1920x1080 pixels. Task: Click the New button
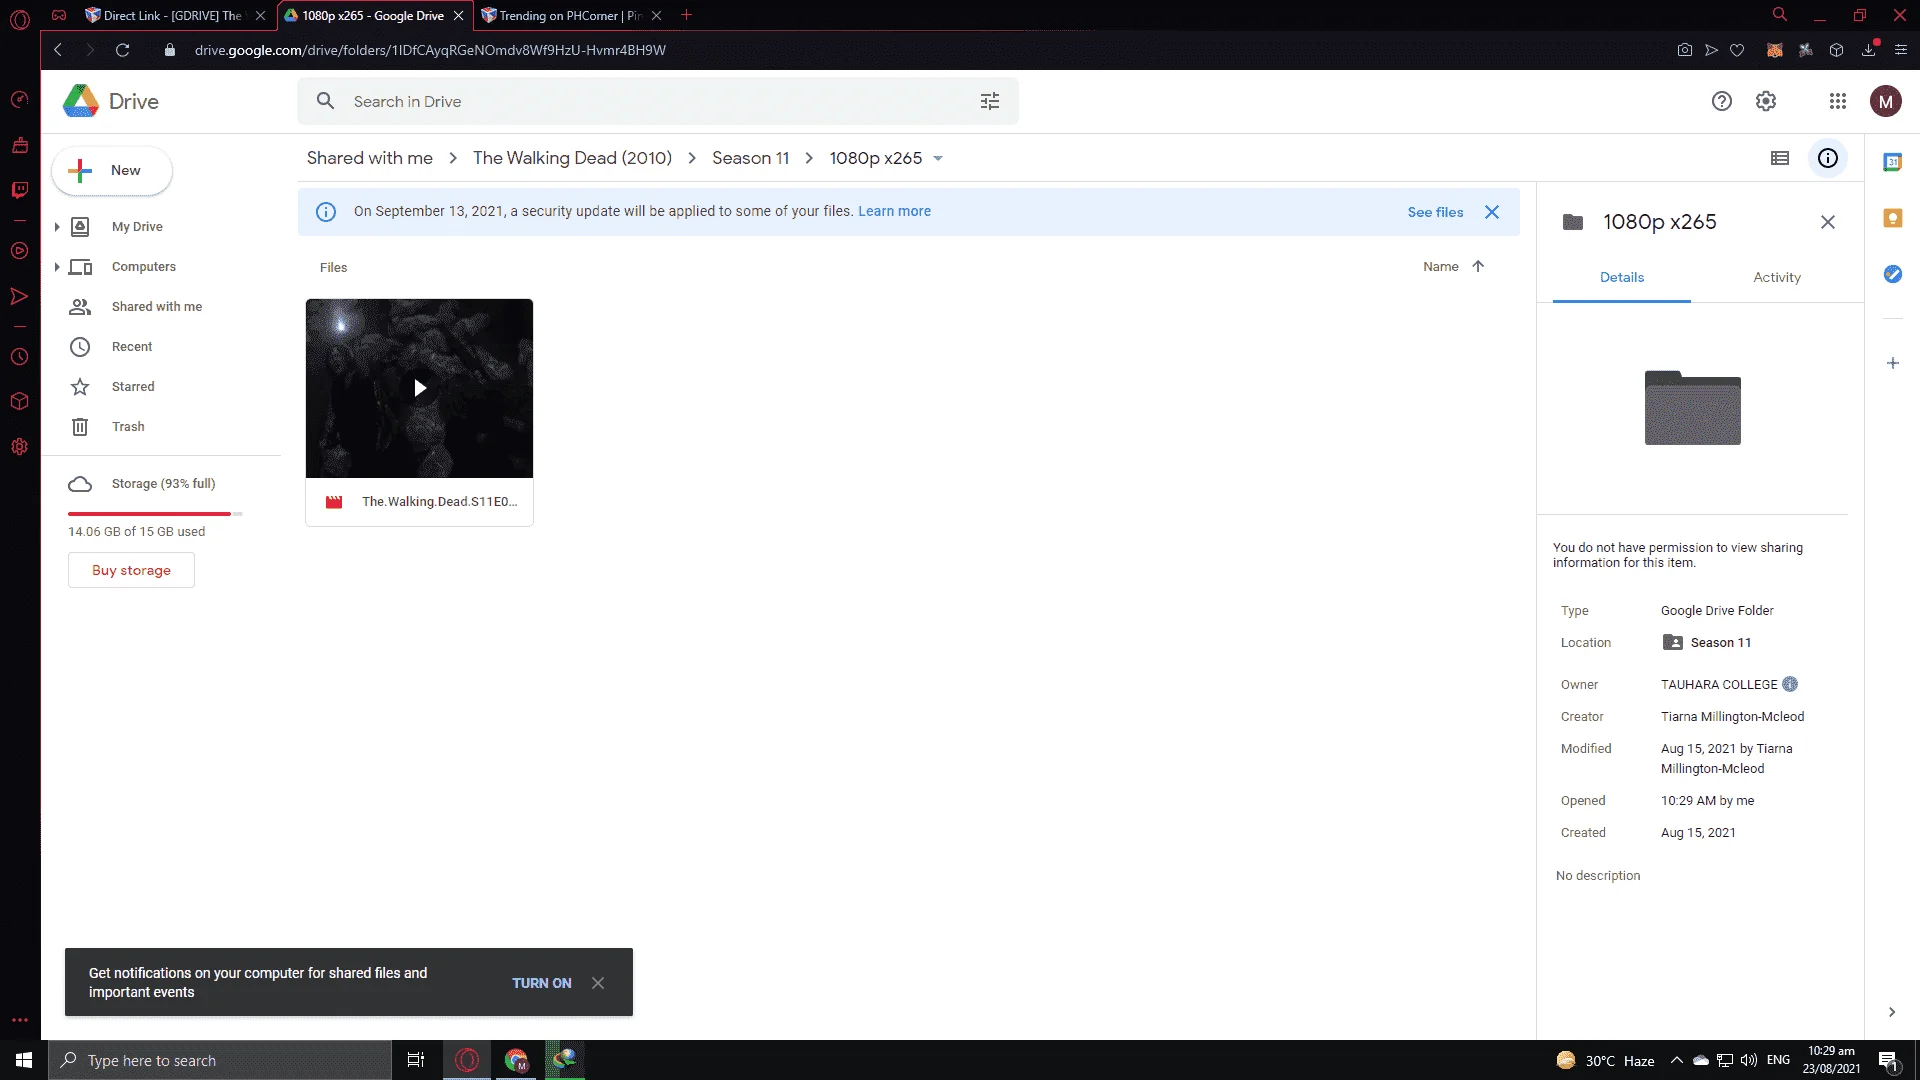point(112,171)
